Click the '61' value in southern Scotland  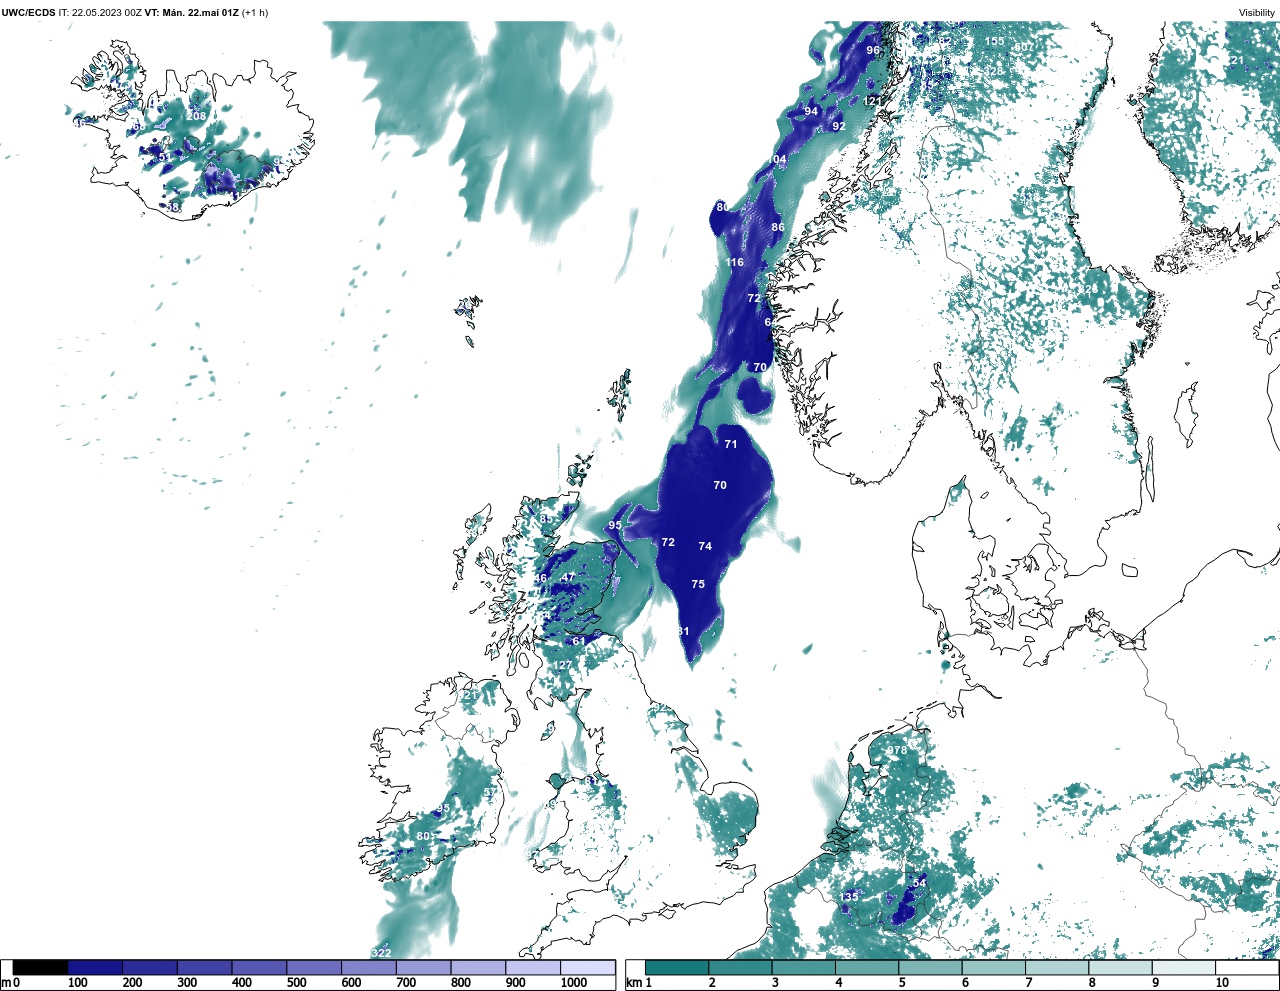pyautogui.click(x=579, y=641)
